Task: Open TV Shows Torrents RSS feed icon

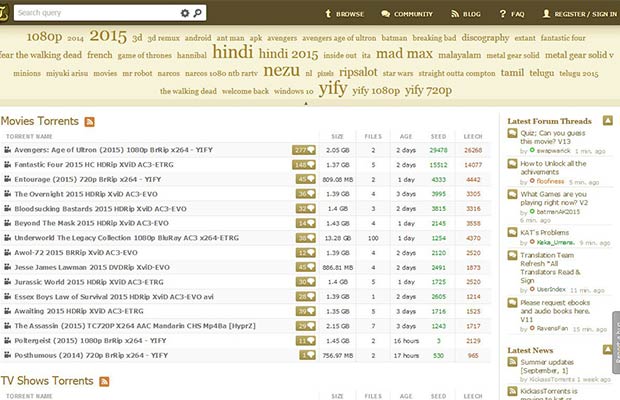Action: coord(103,381)
